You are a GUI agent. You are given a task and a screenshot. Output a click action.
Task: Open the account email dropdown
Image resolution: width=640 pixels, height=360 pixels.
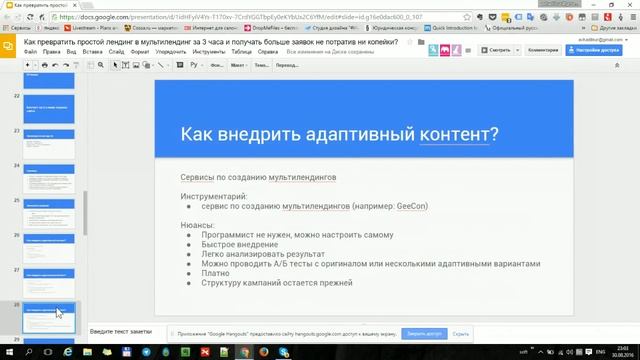(x=603, y=40)
